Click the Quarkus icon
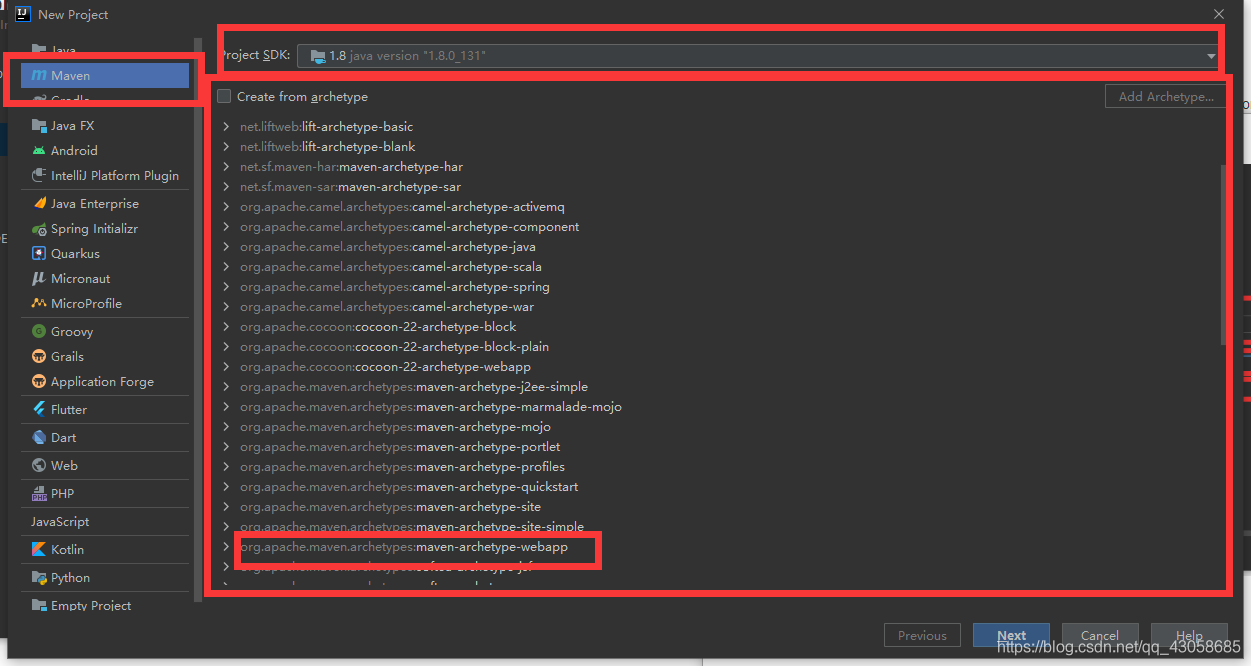Screen dimensions: 1251x666 click(x=39, y=254)
